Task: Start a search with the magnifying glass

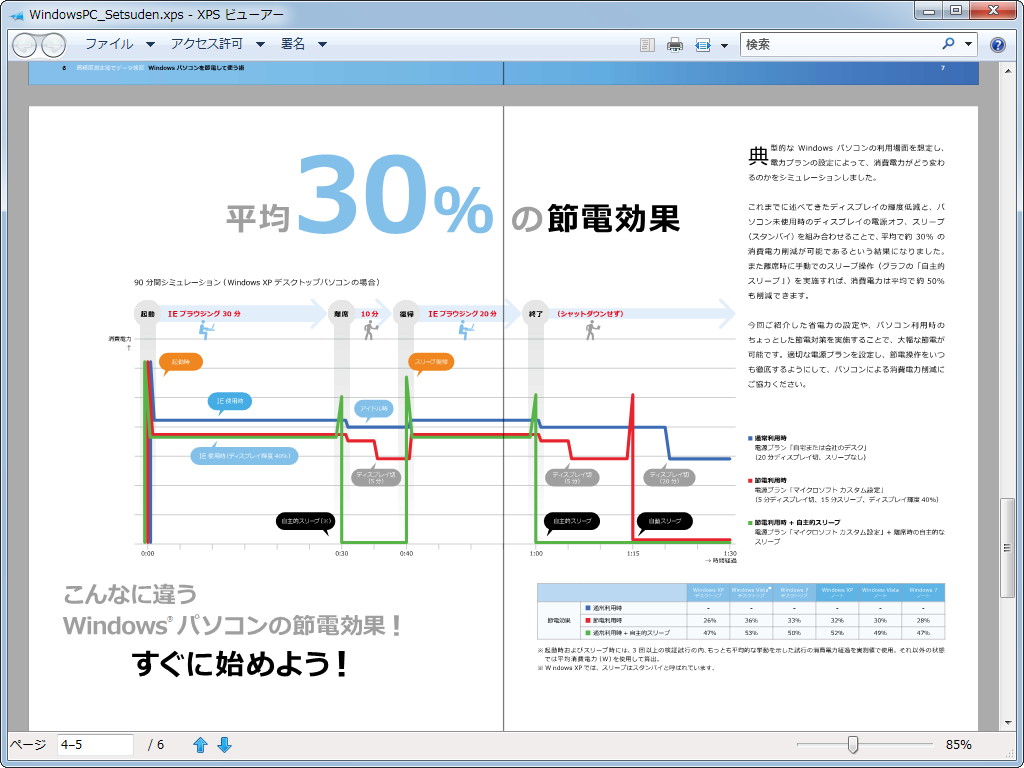Action: pyautogui.click(x=948, y=45)
